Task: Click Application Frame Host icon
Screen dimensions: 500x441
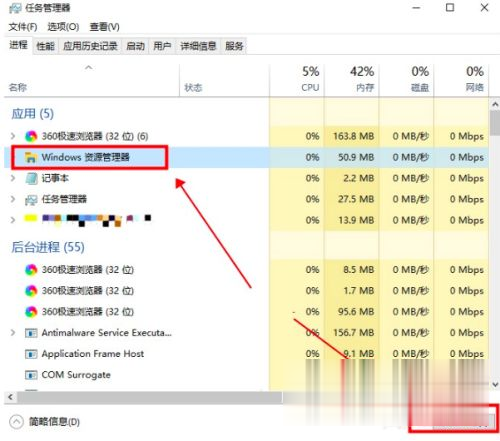Action: click(x=31, y=354)
